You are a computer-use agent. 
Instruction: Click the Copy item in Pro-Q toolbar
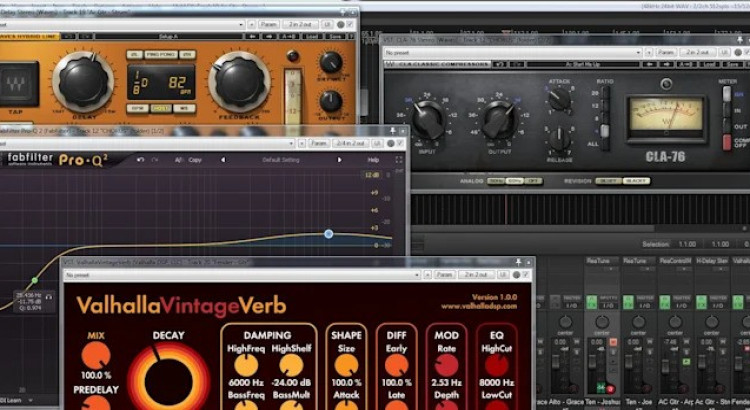[x=195, y=160]
